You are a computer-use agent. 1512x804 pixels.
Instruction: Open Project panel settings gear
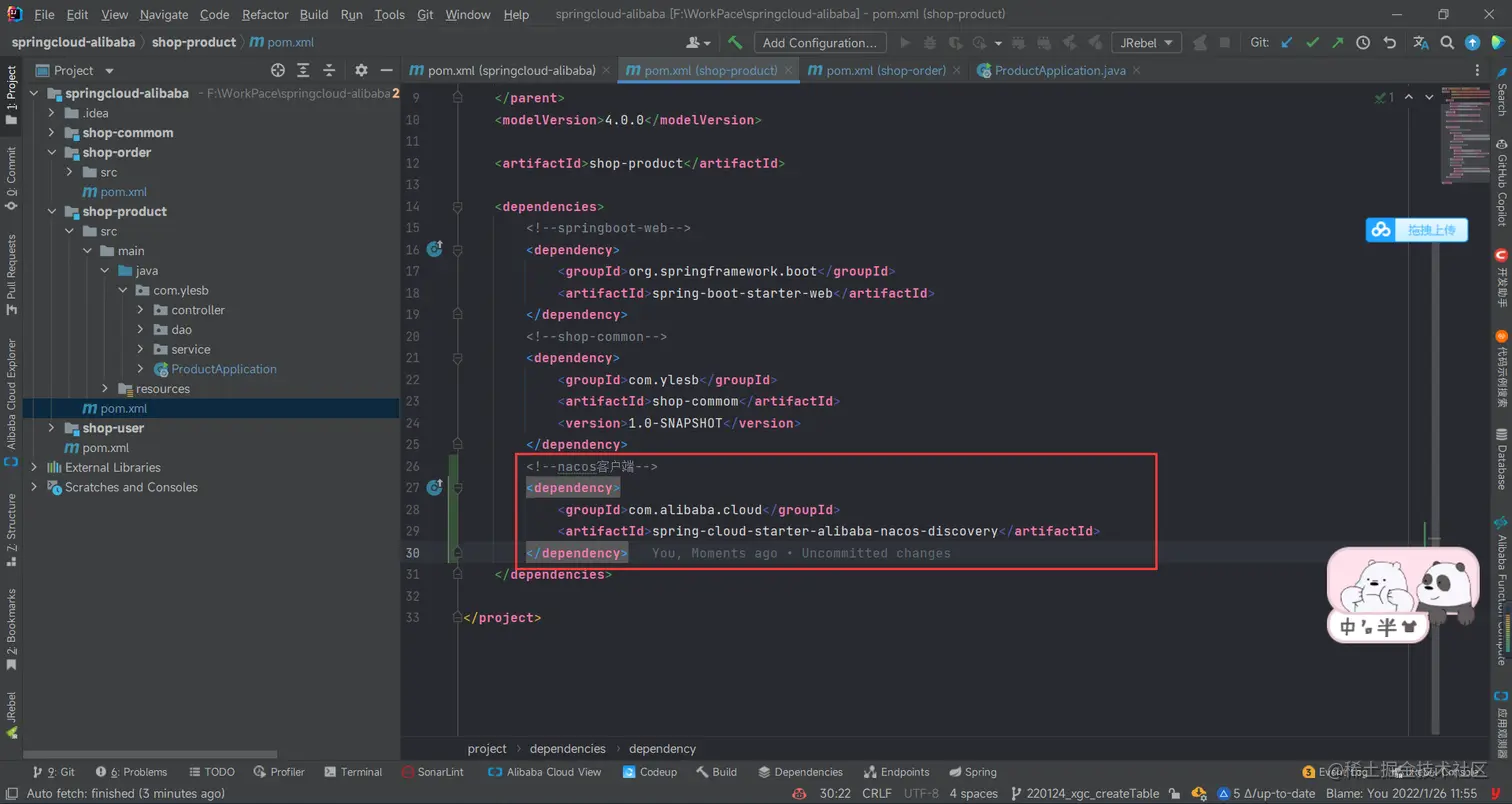(361, 70)
